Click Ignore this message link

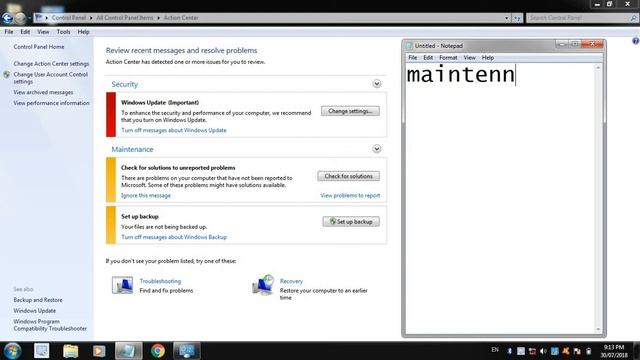click(x=146, y=196)
